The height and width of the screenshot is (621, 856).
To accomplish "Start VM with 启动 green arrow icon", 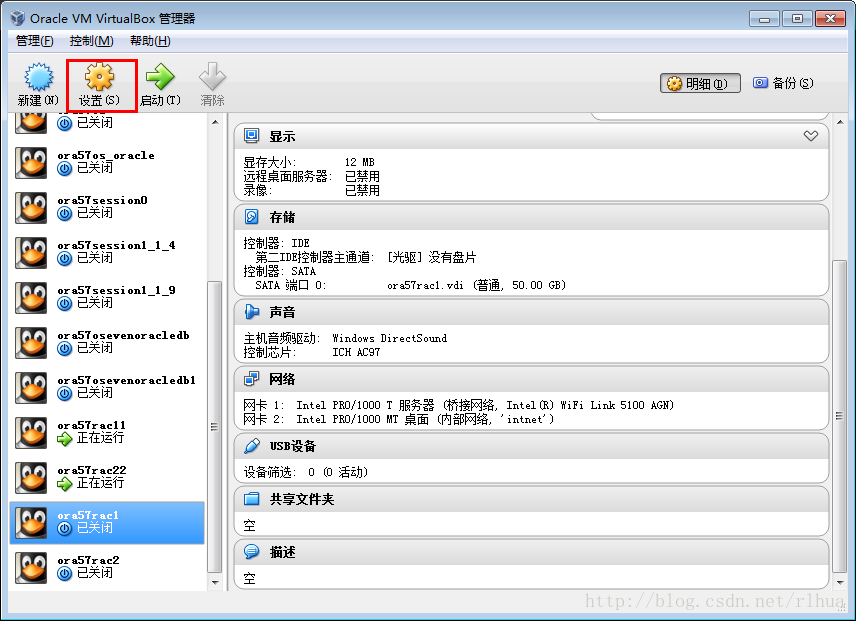I will click(x=160, y=76).
